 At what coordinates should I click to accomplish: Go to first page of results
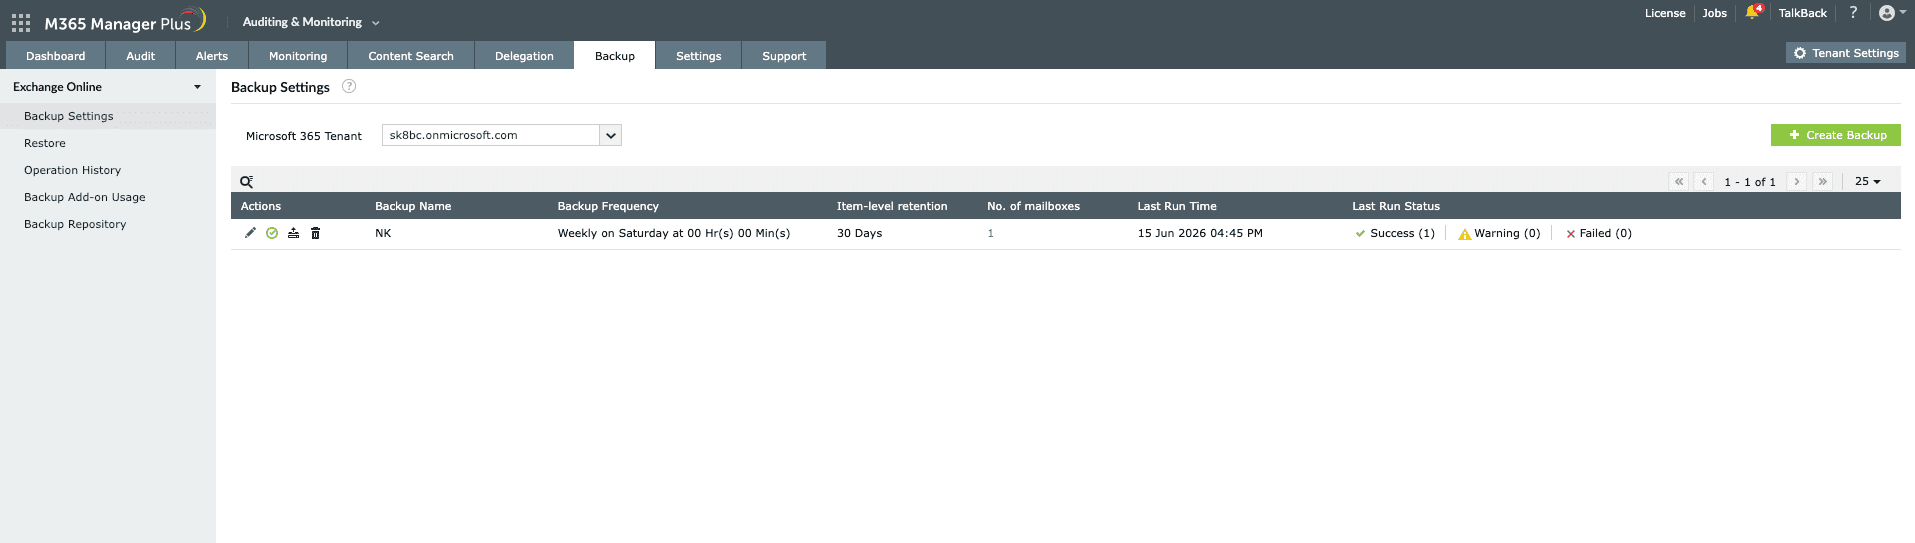coord(1679,182)
